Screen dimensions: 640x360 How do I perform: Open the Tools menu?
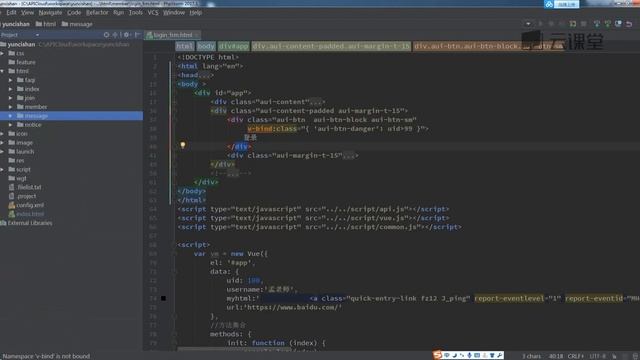136,13
